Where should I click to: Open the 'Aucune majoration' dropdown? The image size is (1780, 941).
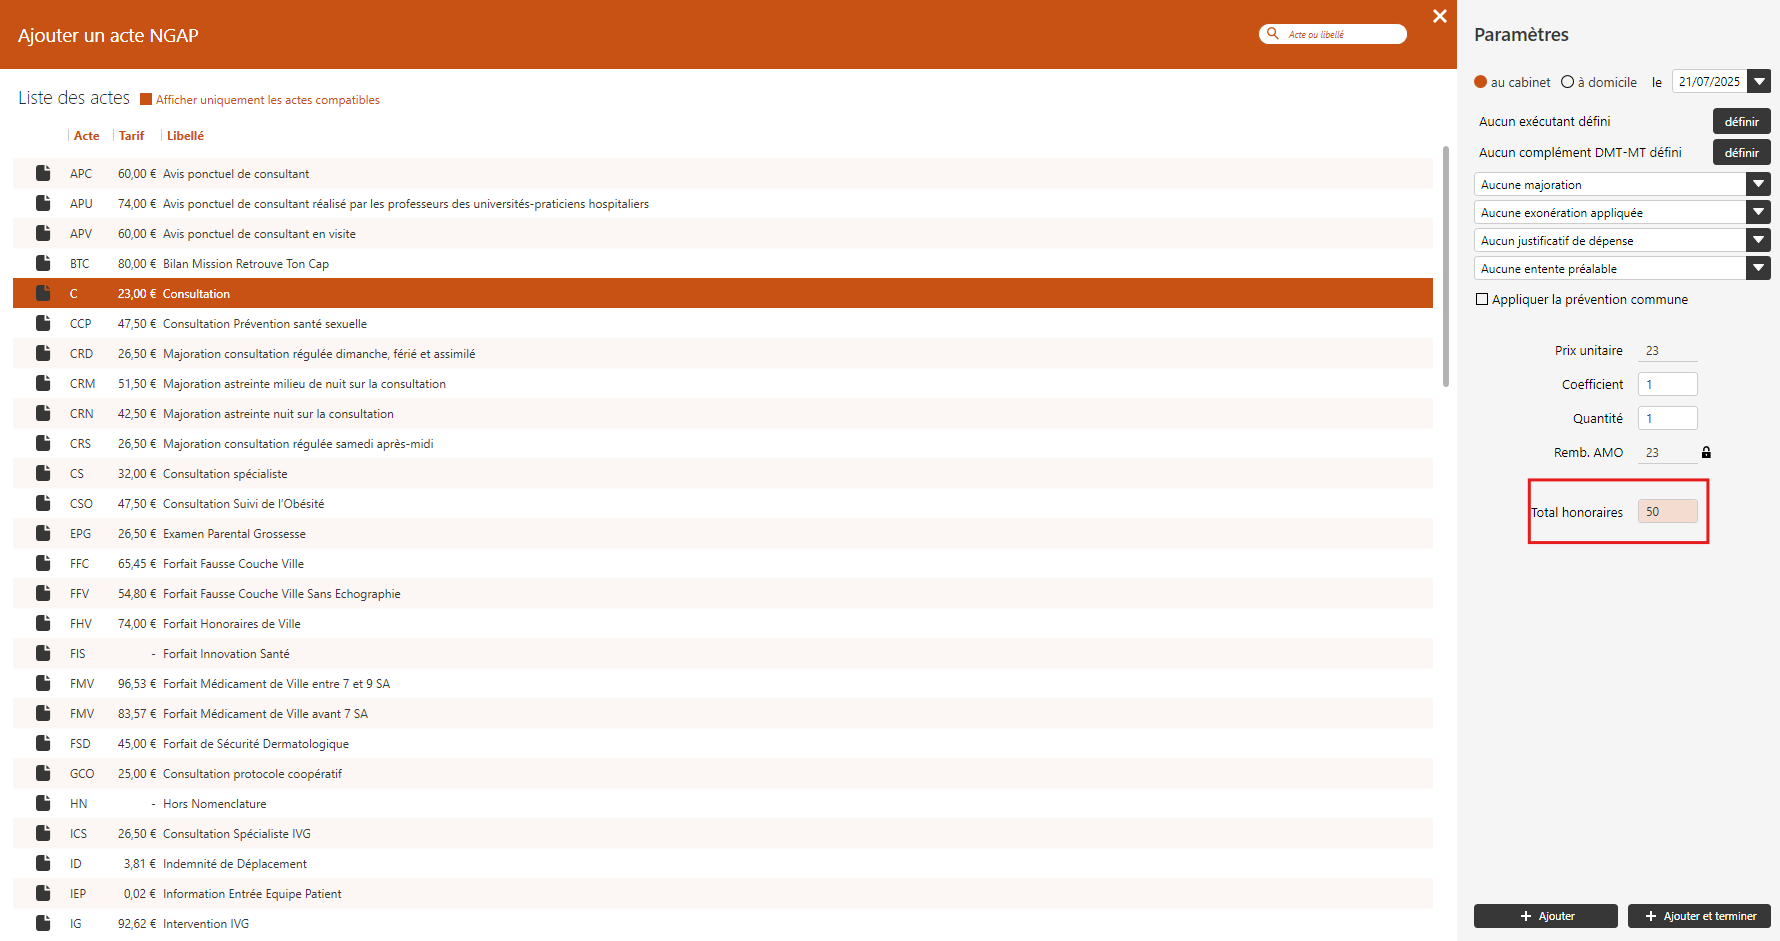point(1758,184)
